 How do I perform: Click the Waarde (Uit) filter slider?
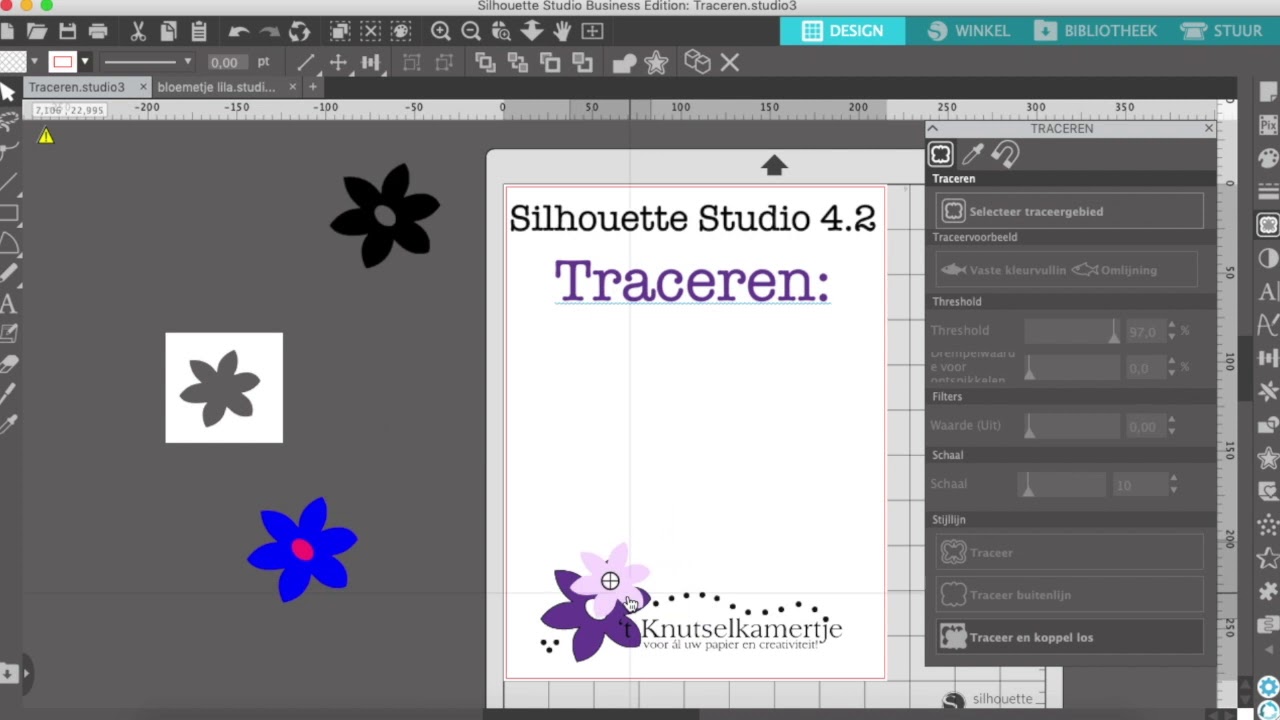(1072, 426)
